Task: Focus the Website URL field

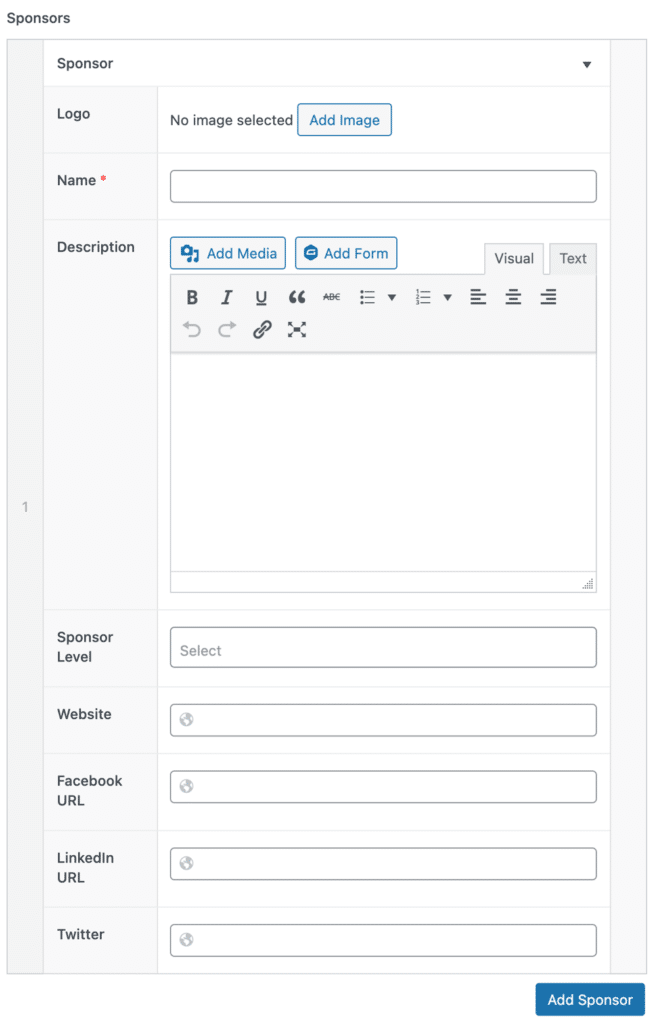Action: coord(383,720)
